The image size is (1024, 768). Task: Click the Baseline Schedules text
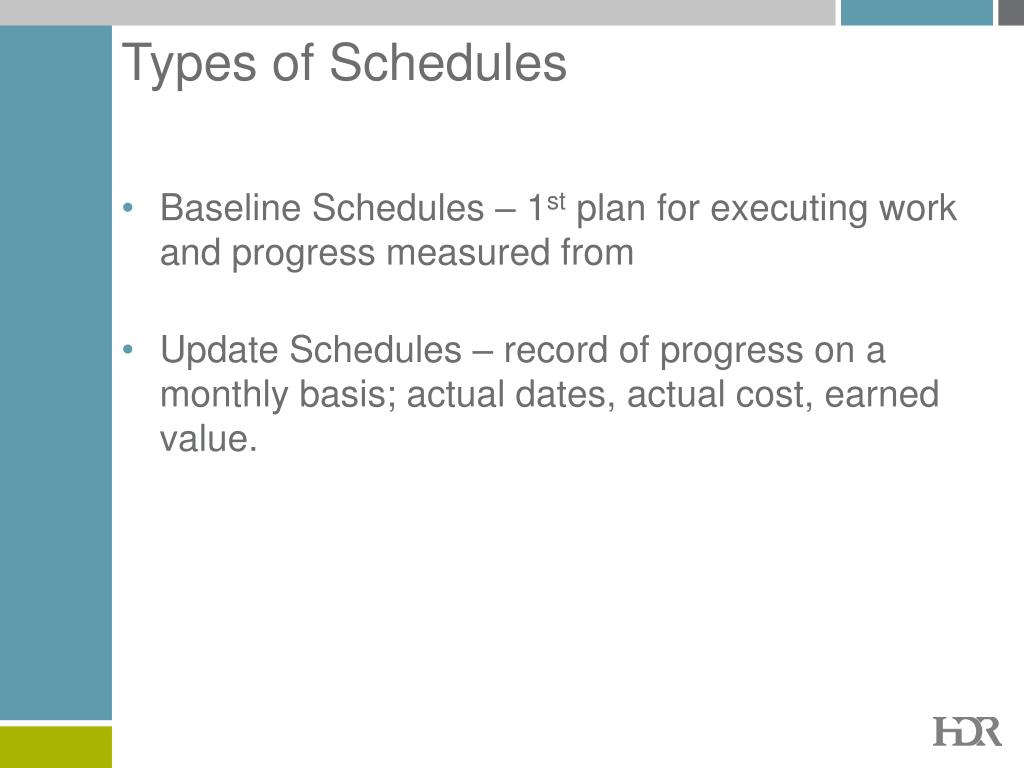pyautogui.click(x=322, y=208)
